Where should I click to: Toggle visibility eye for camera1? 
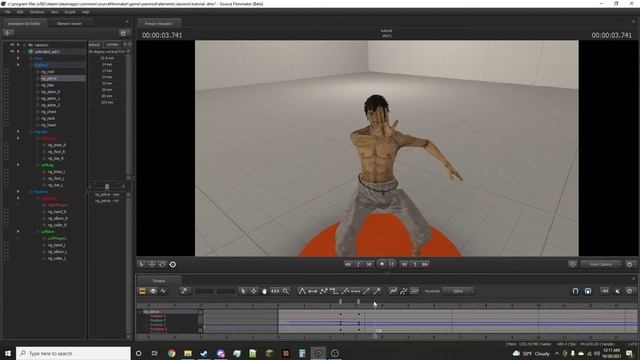(12, 44)
